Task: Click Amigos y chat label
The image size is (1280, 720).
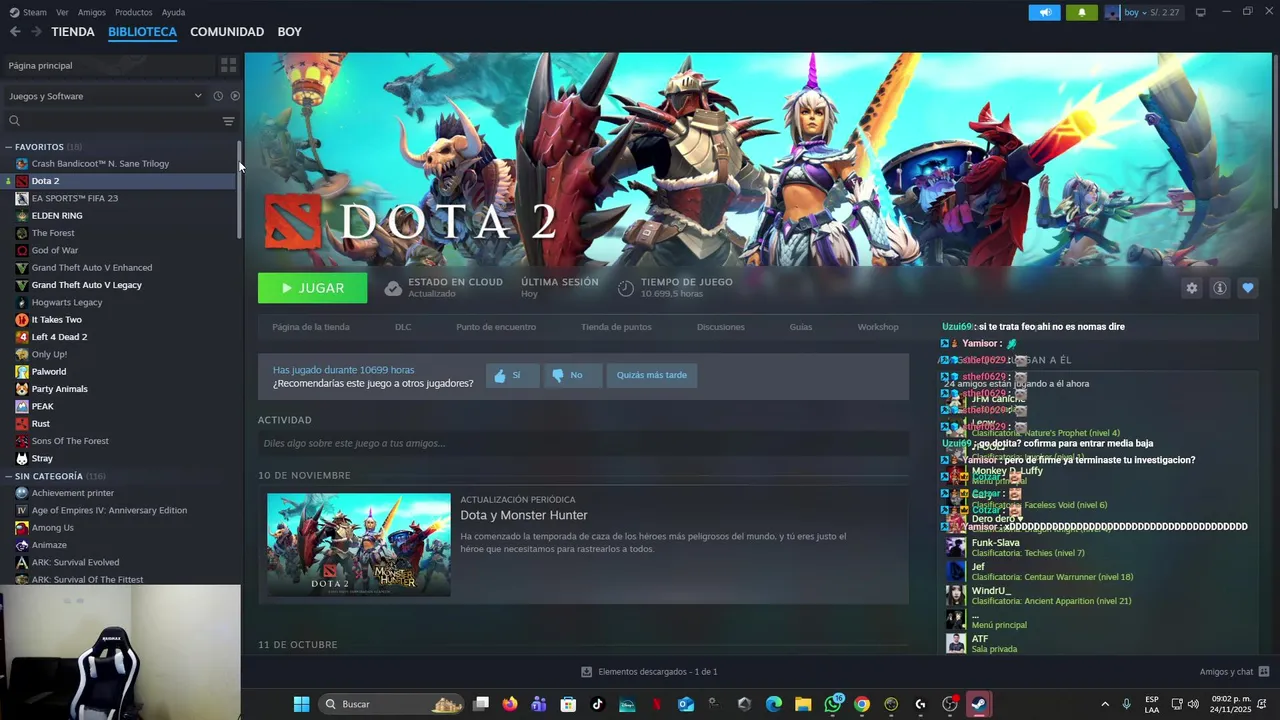Action: click(1226, 672)
